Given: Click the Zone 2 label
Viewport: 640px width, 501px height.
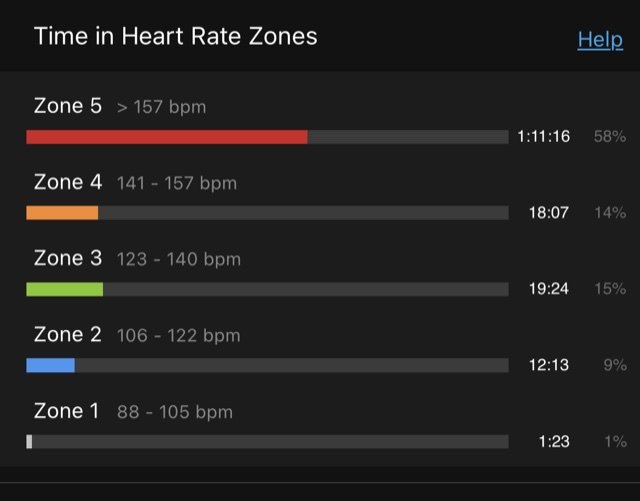Looking at the screenshot, I should click(68, 334).
